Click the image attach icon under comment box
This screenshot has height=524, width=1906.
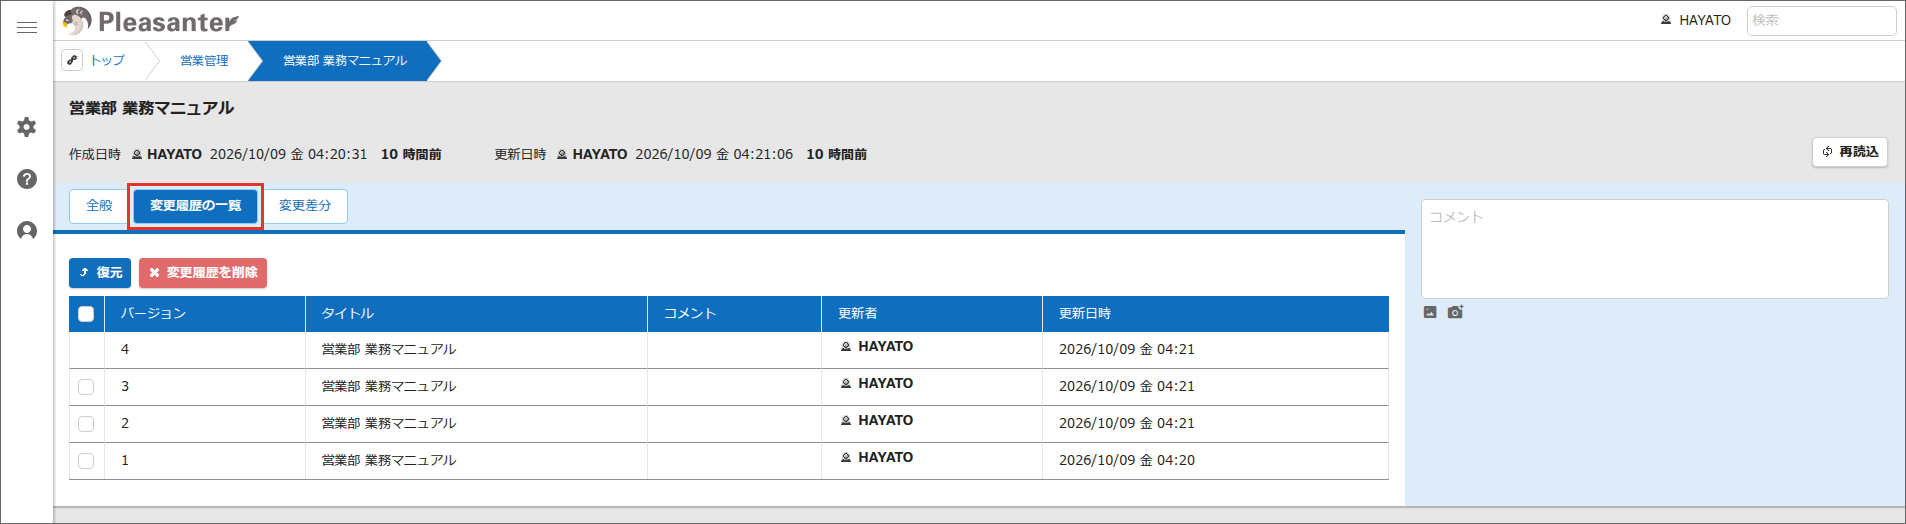[x=1430, y=312]
